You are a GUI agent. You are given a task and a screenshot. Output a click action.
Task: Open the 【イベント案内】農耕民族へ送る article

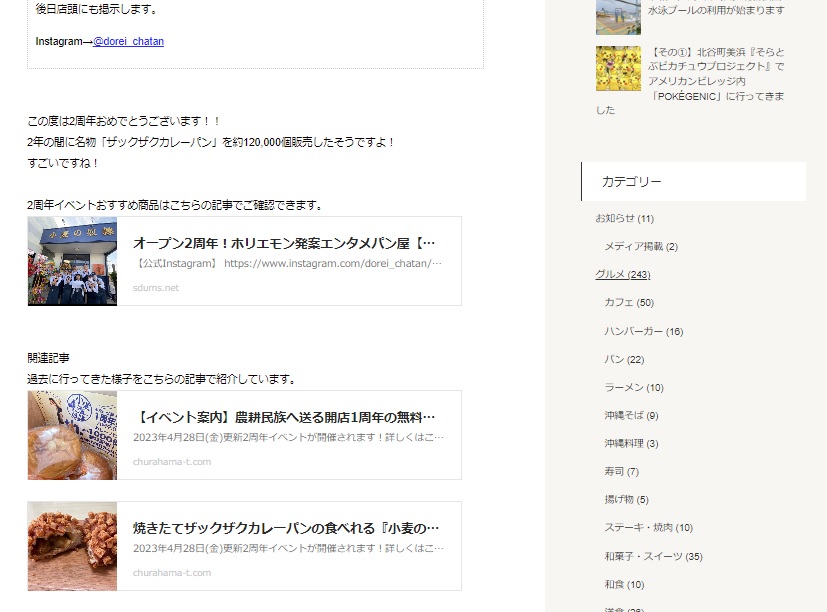point(284,417)
